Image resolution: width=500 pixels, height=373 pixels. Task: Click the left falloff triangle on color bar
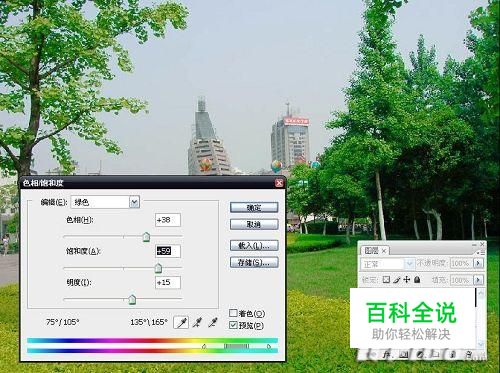click(204, 347)
